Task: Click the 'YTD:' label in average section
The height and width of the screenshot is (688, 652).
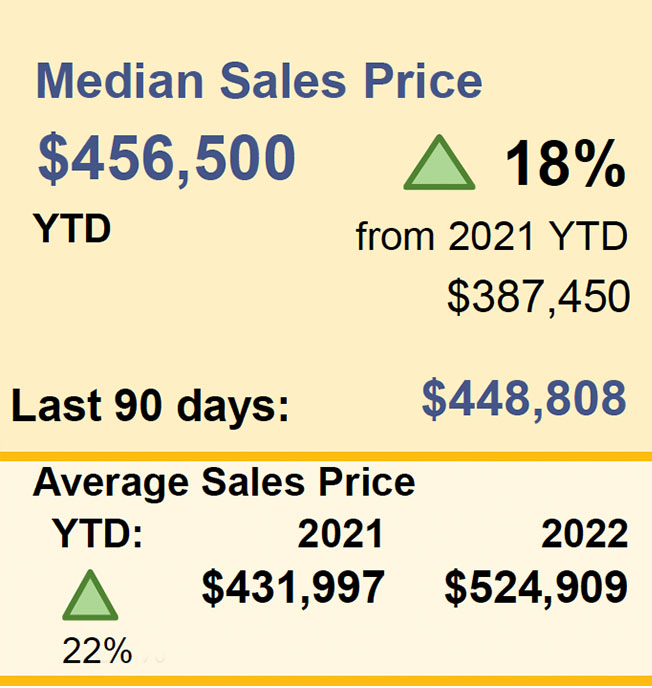Action: point(97,534)
